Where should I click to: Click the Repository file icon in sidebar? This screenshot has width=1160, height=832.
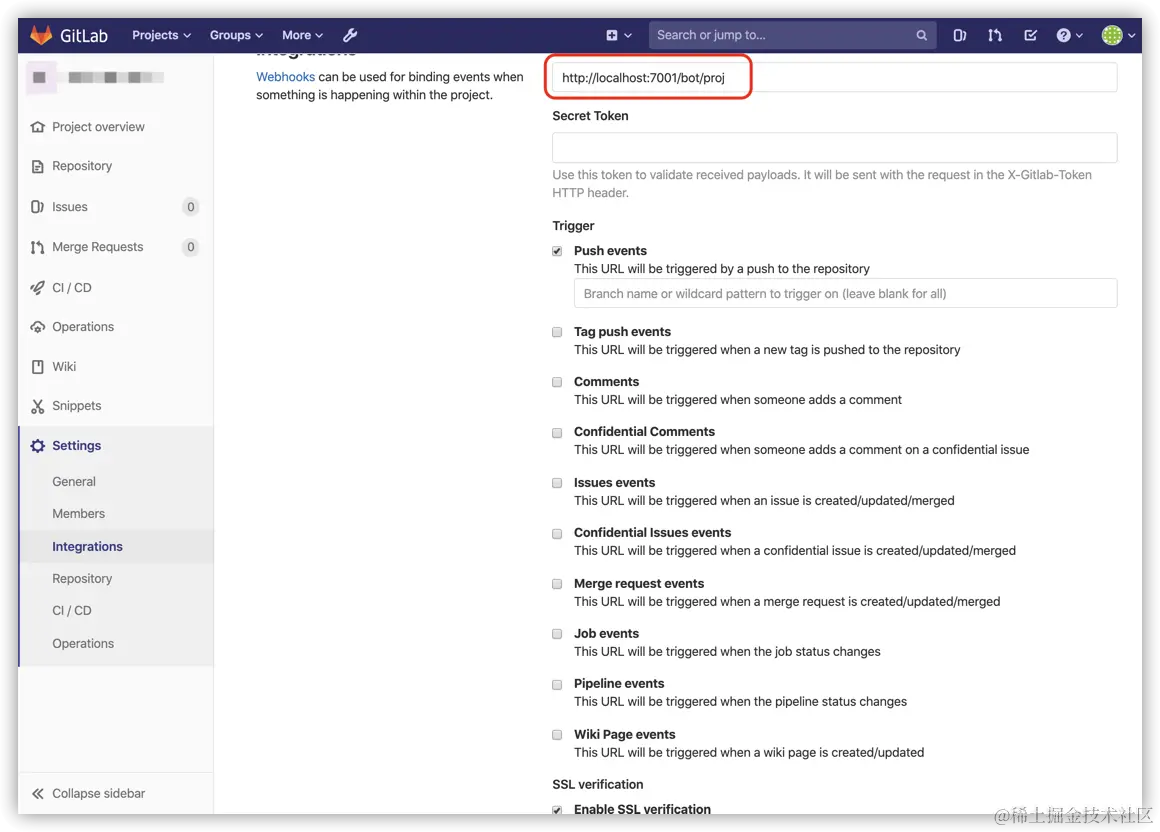[x=38, y=166]
